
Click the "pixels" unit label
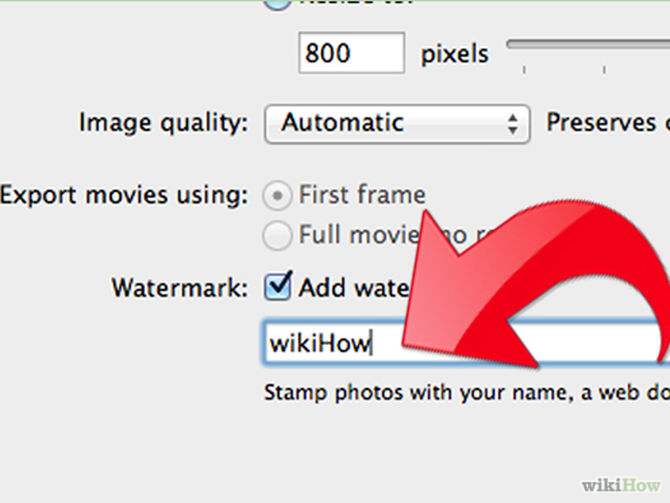[455, 53]
